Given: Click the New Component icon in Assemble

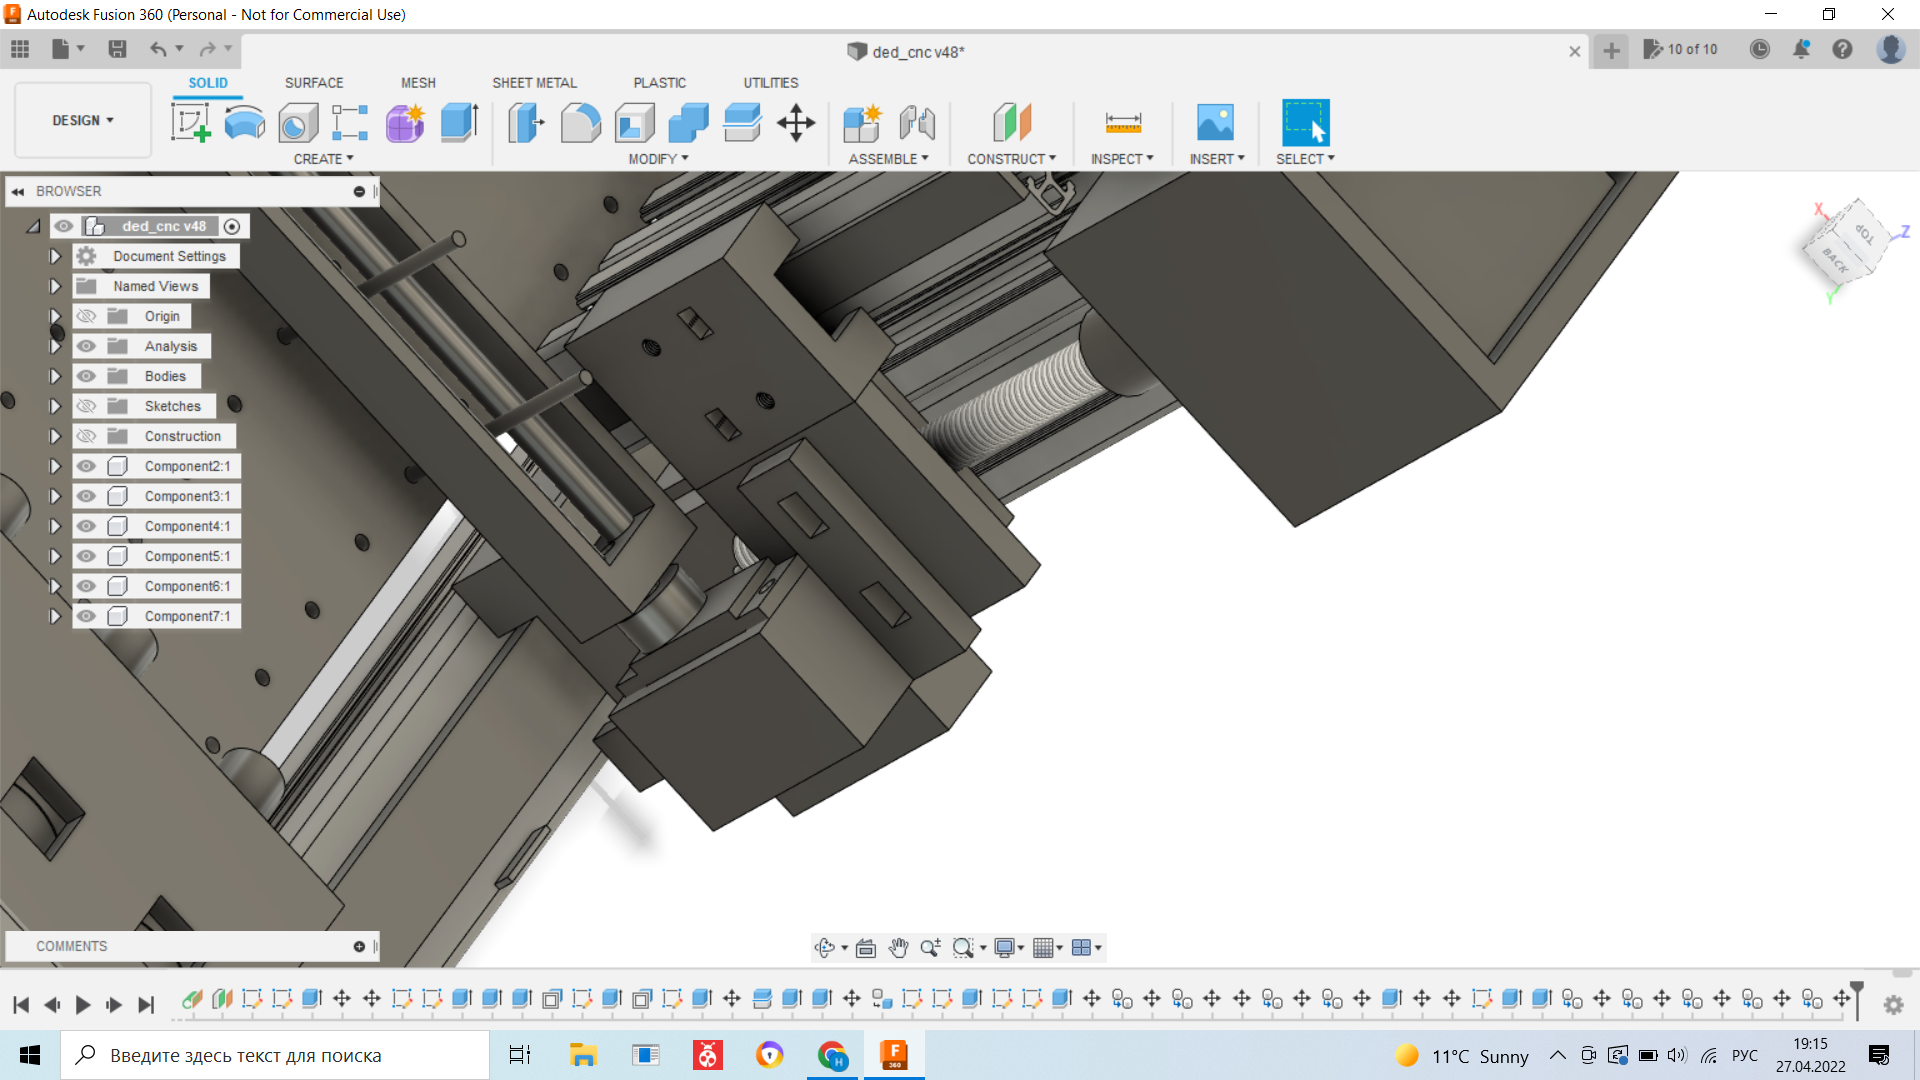Looking at the screenshot, I should tap(862, 123).
